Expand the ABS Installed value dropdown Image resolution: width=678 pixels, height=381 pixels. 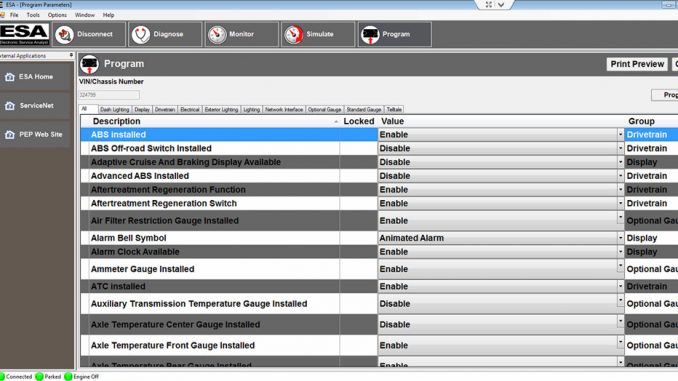coord(620,134)
